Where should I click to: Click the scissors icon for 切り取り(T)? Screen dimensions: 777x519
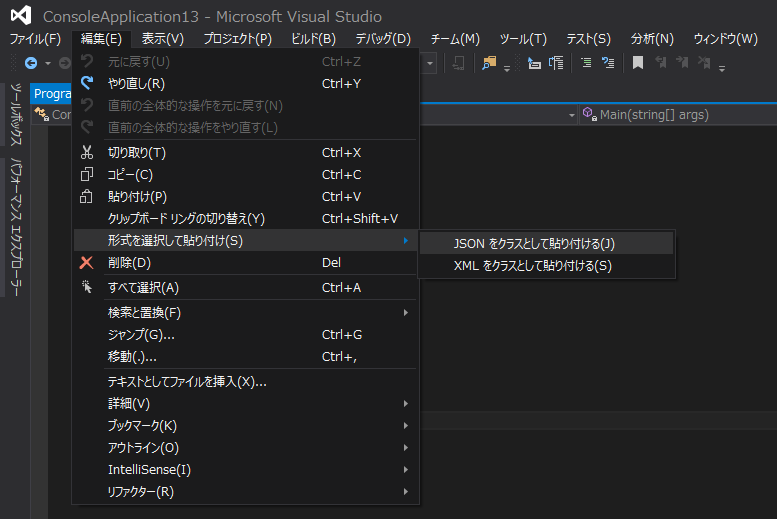tap(87, 152)
